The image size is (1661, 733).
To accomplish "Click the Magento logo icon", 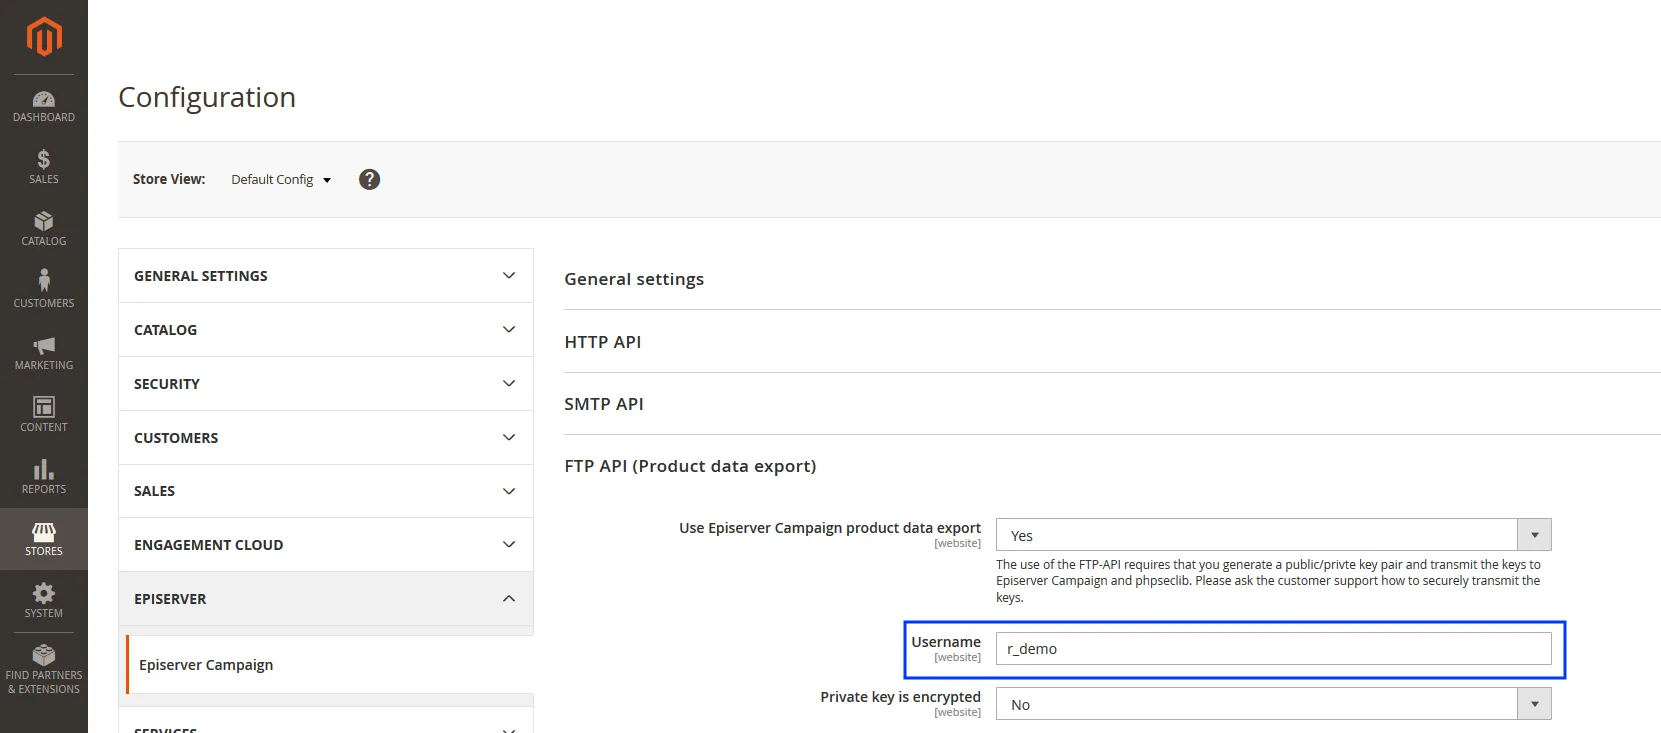I will (x=44, y=37).
